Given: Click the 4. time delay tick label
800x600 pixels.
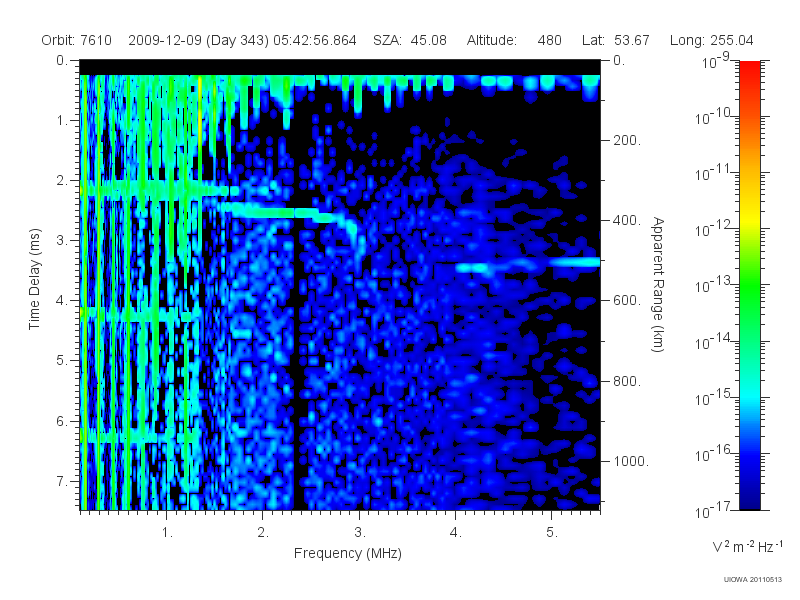Looking at the screenshot, I should click(x=62, y=301).
